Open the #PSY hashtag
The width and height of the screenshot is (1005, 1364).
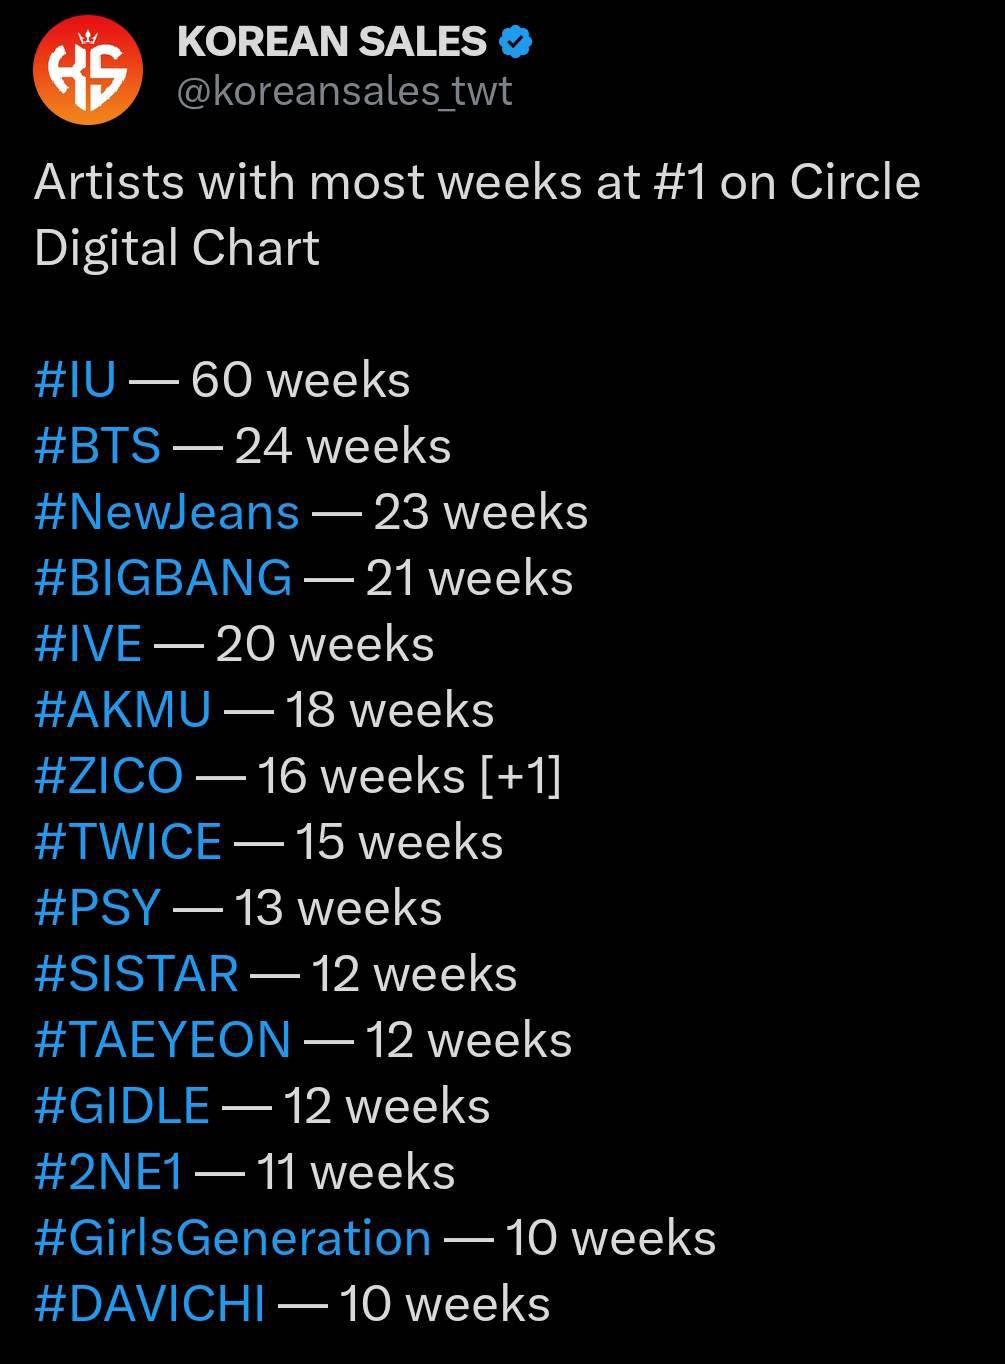pyautogui.click(x=97, y=909)
